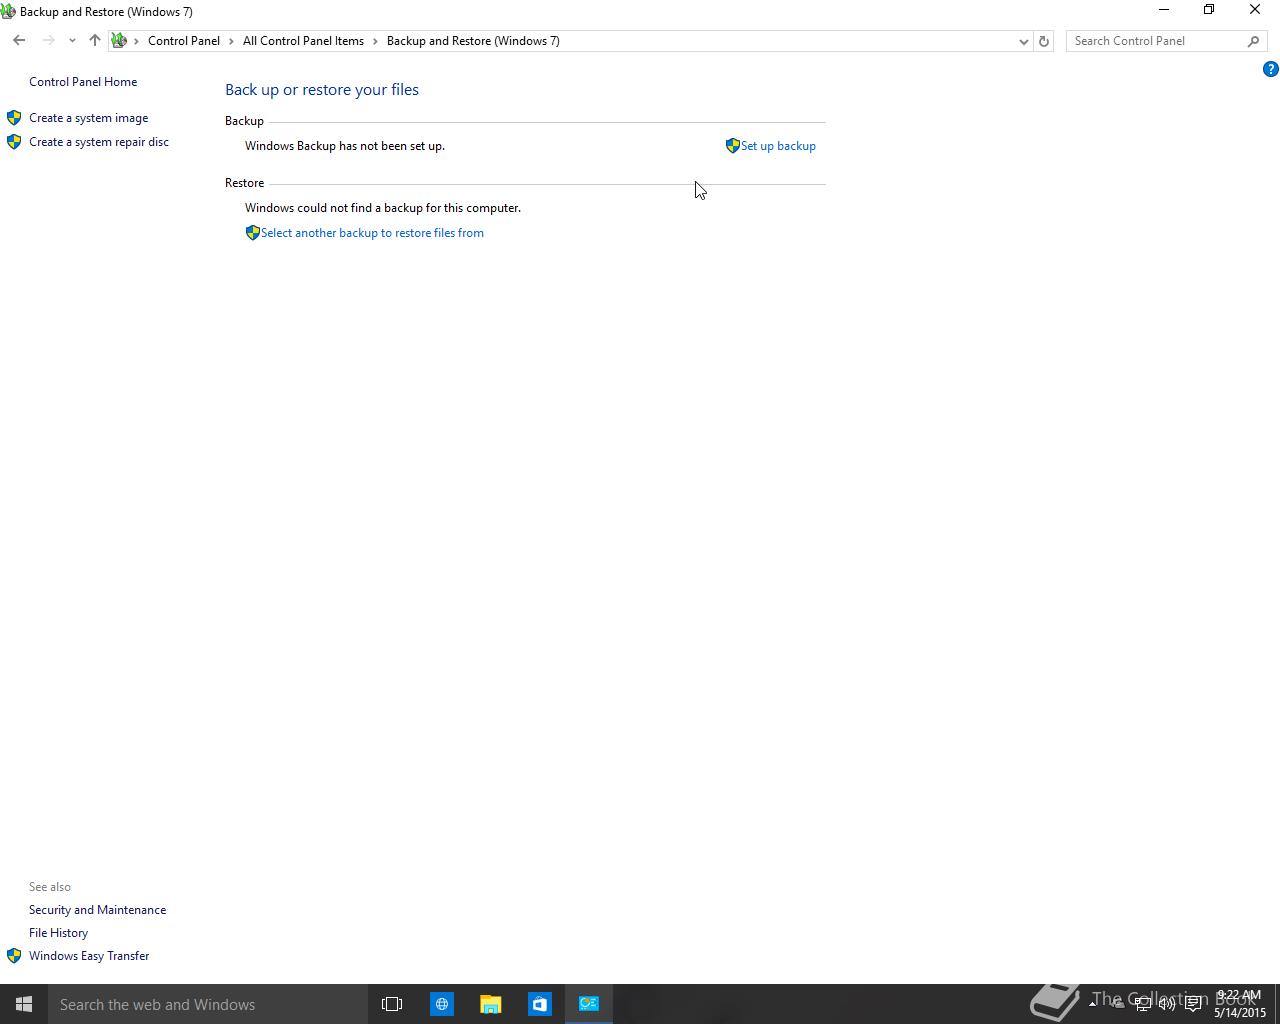This screenshot has height=1024, width=1280.
Task: Open the Store taskbar icon
Action: click(539, 1004)
